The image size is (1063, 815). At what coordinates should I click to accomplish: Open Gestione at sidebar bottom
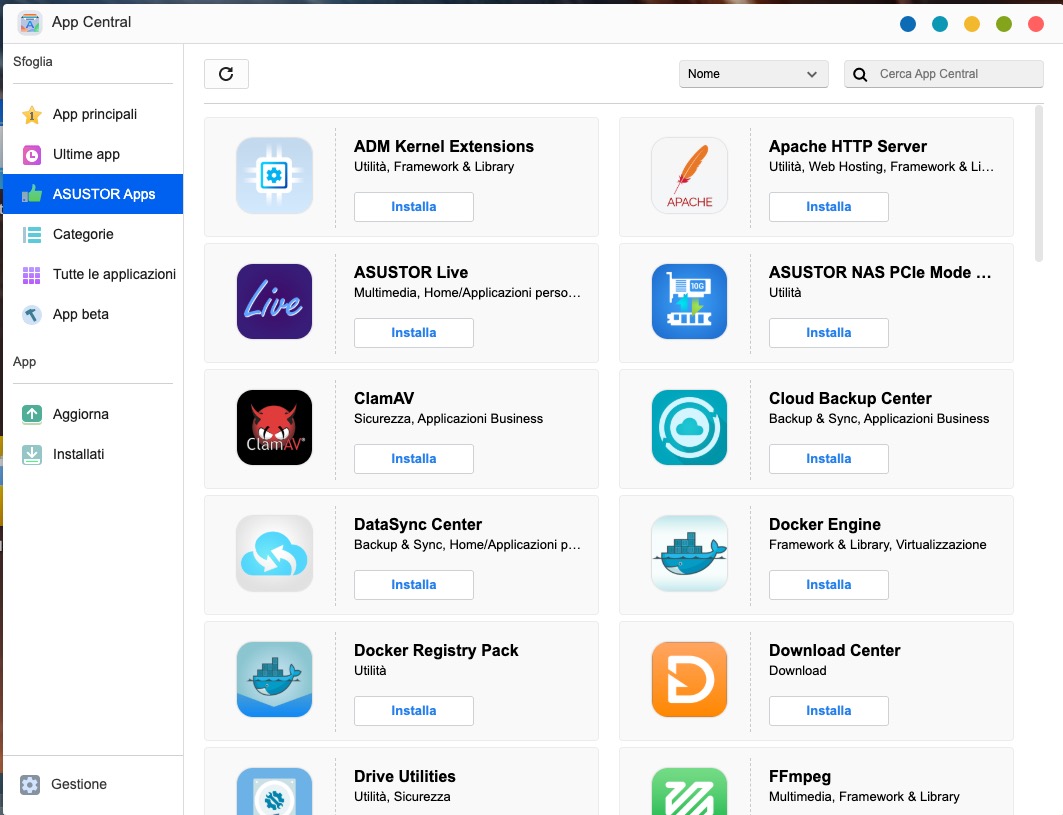(93, 784)
